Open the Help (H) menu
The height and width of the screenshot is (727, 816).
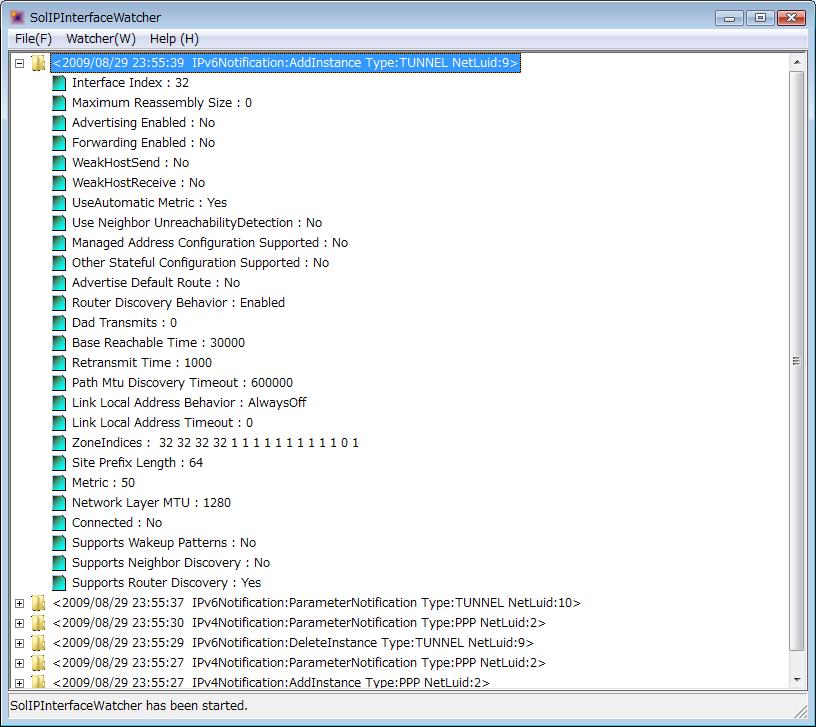[x=174, y=39]
